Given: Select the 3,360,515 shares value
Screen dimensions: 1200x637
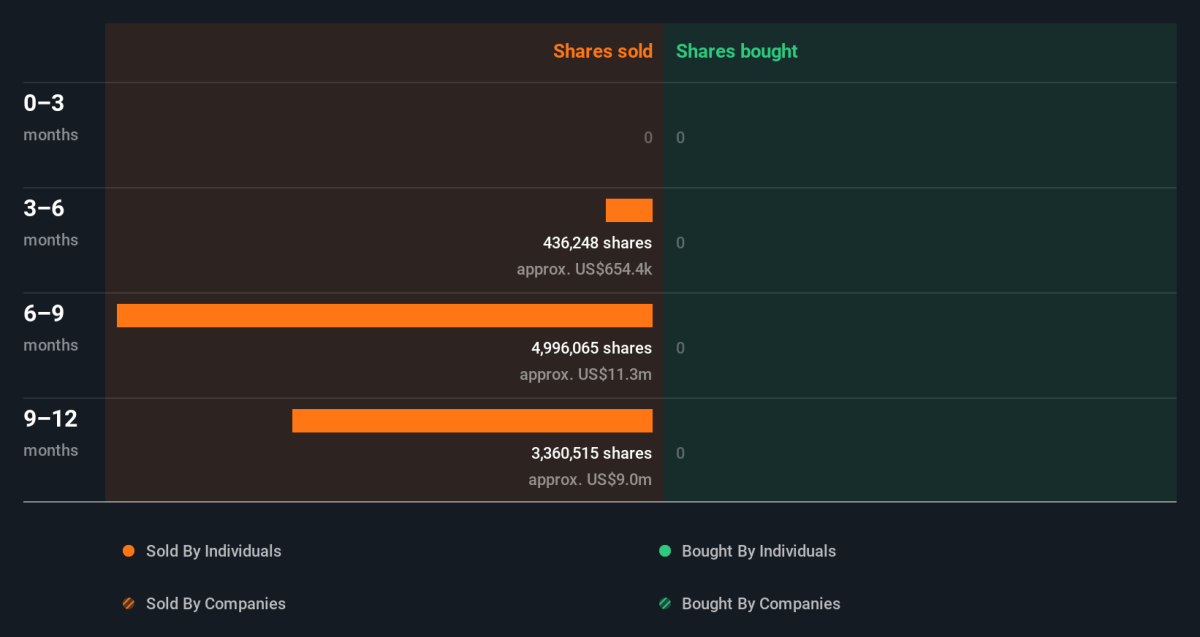Looking at the screenshot, I should point(591,453).
